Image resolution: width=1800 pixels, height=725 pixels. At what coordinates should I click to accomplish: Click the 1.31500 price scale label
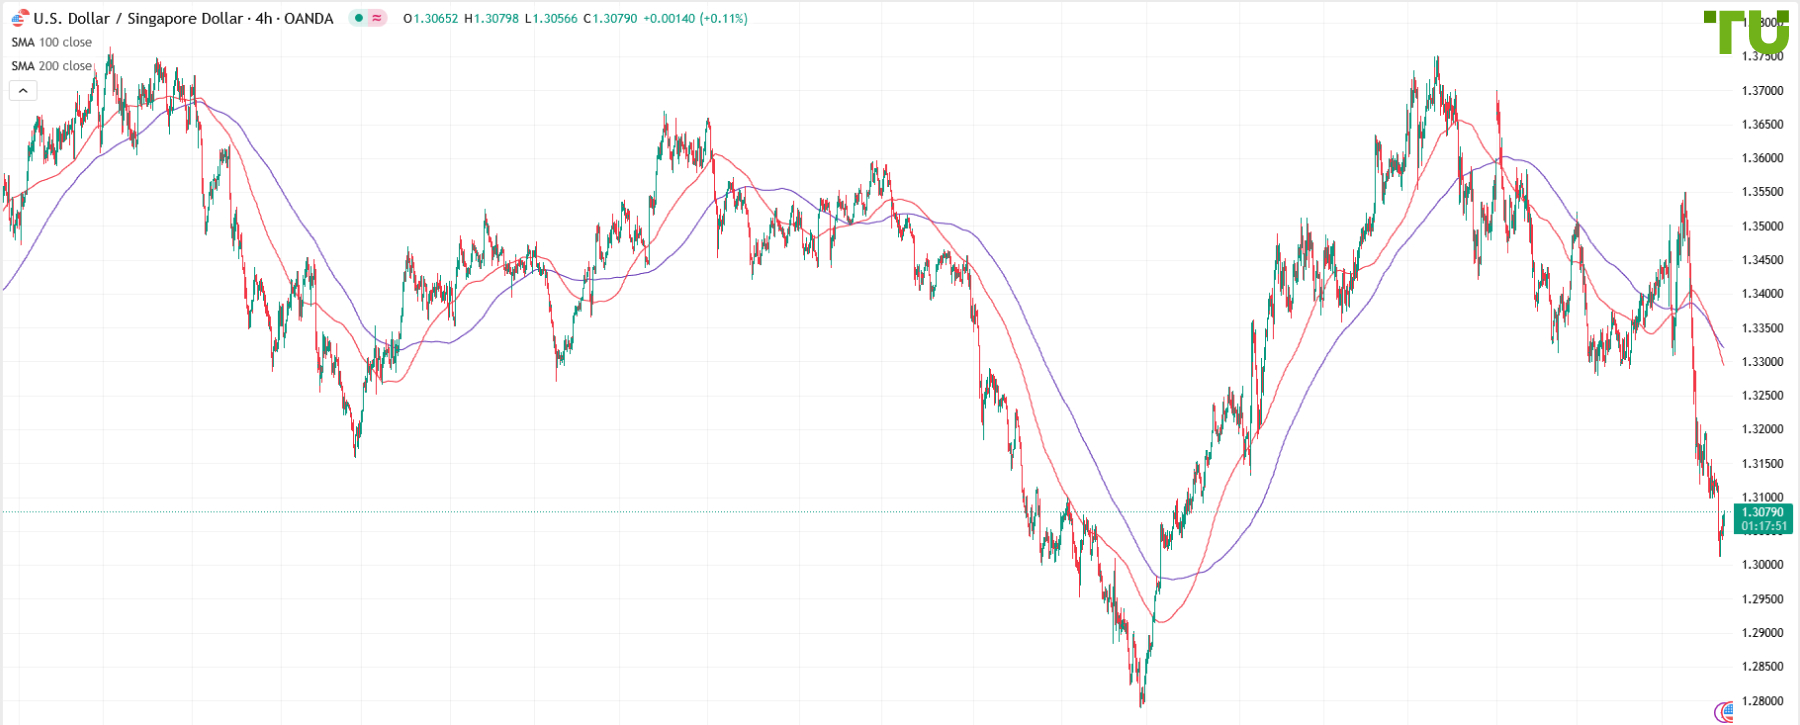point(1762,463)
